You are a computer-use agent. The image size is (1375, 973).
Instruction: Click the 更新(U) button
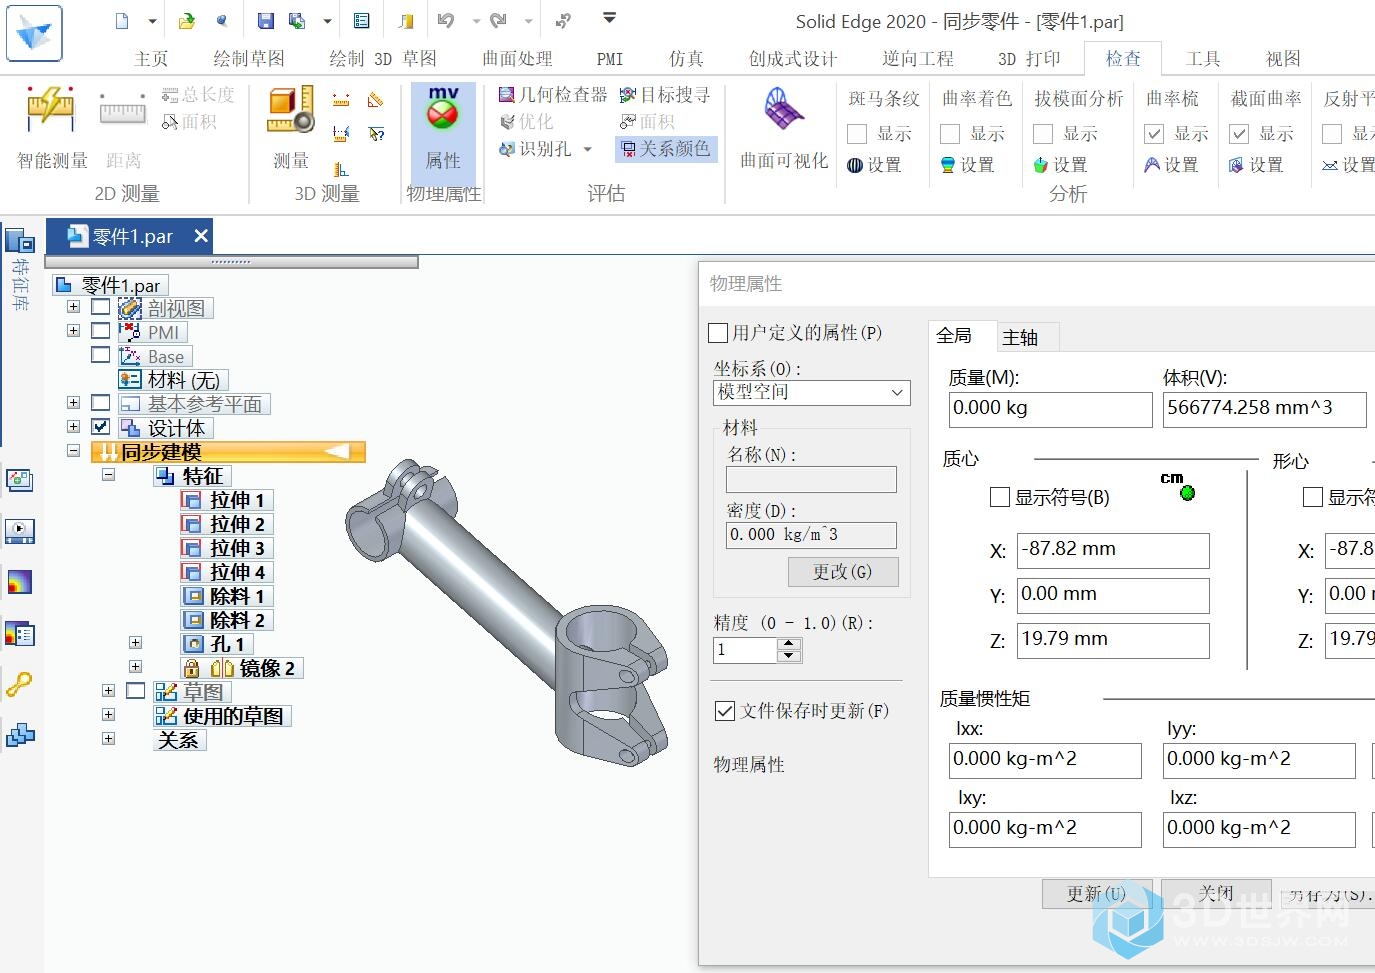1096,894
